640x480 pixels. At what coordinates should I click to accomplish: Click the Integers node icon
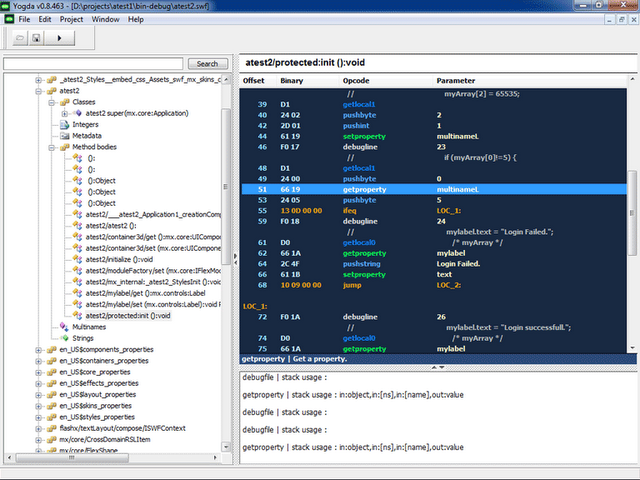tap(64, 125)
